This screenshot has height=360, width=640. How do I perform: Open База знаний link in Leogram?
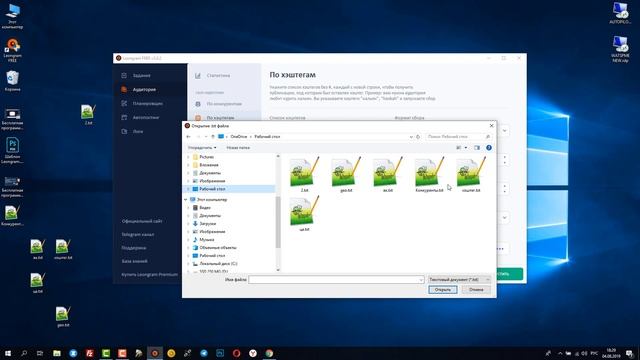click(x=134, y=261)
